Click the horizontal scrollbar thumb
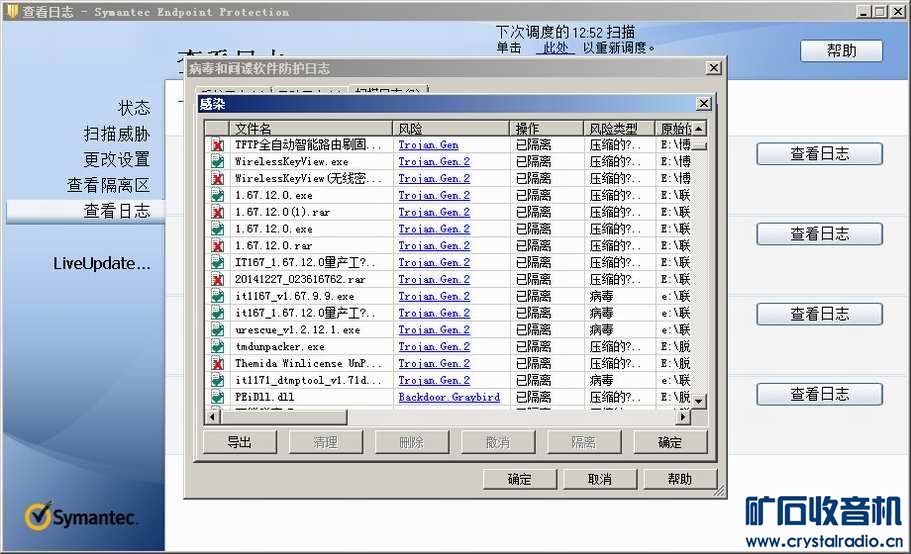 (283, 416)
